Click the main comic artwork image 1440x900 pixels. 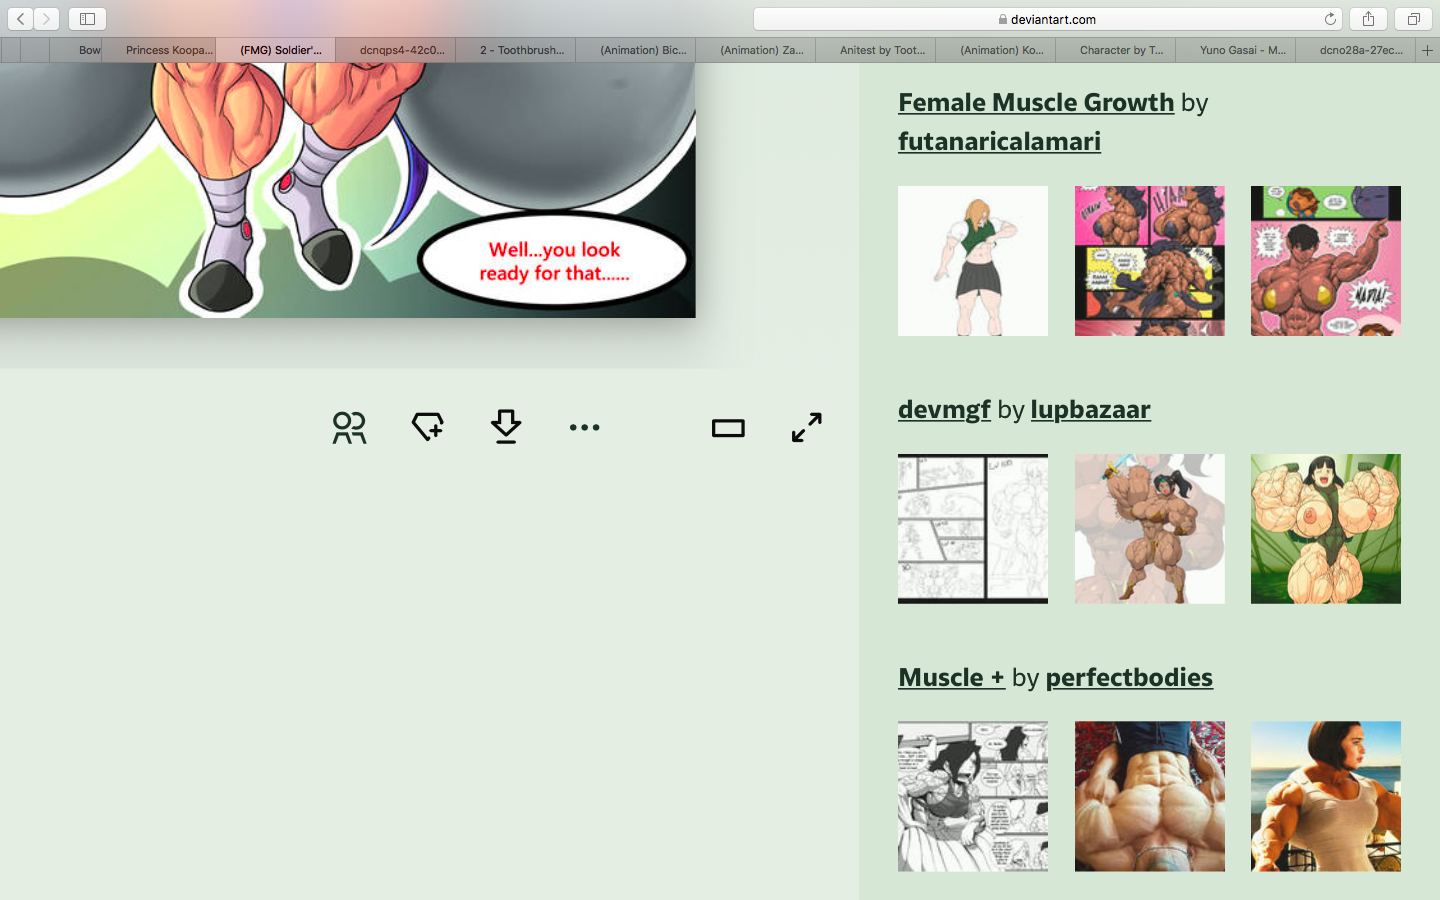[x=347, y=190]
